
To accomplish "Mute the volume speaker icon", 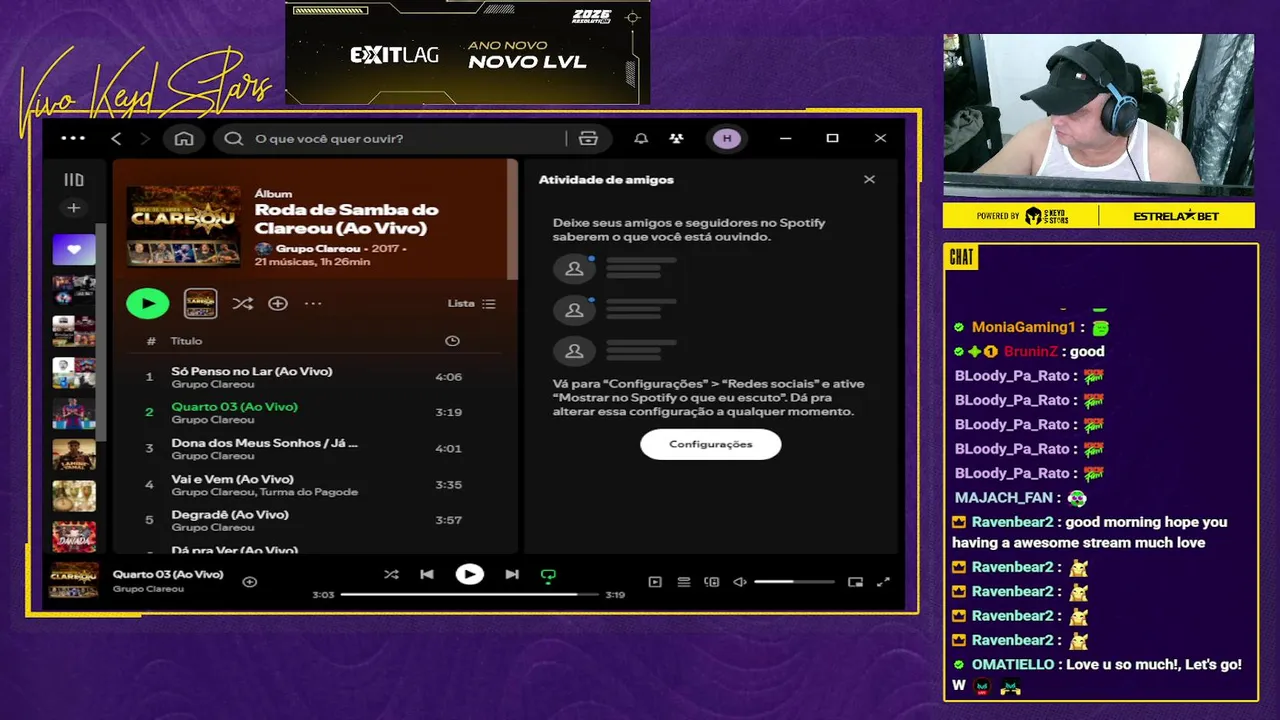I will click(x=740, y=581).
